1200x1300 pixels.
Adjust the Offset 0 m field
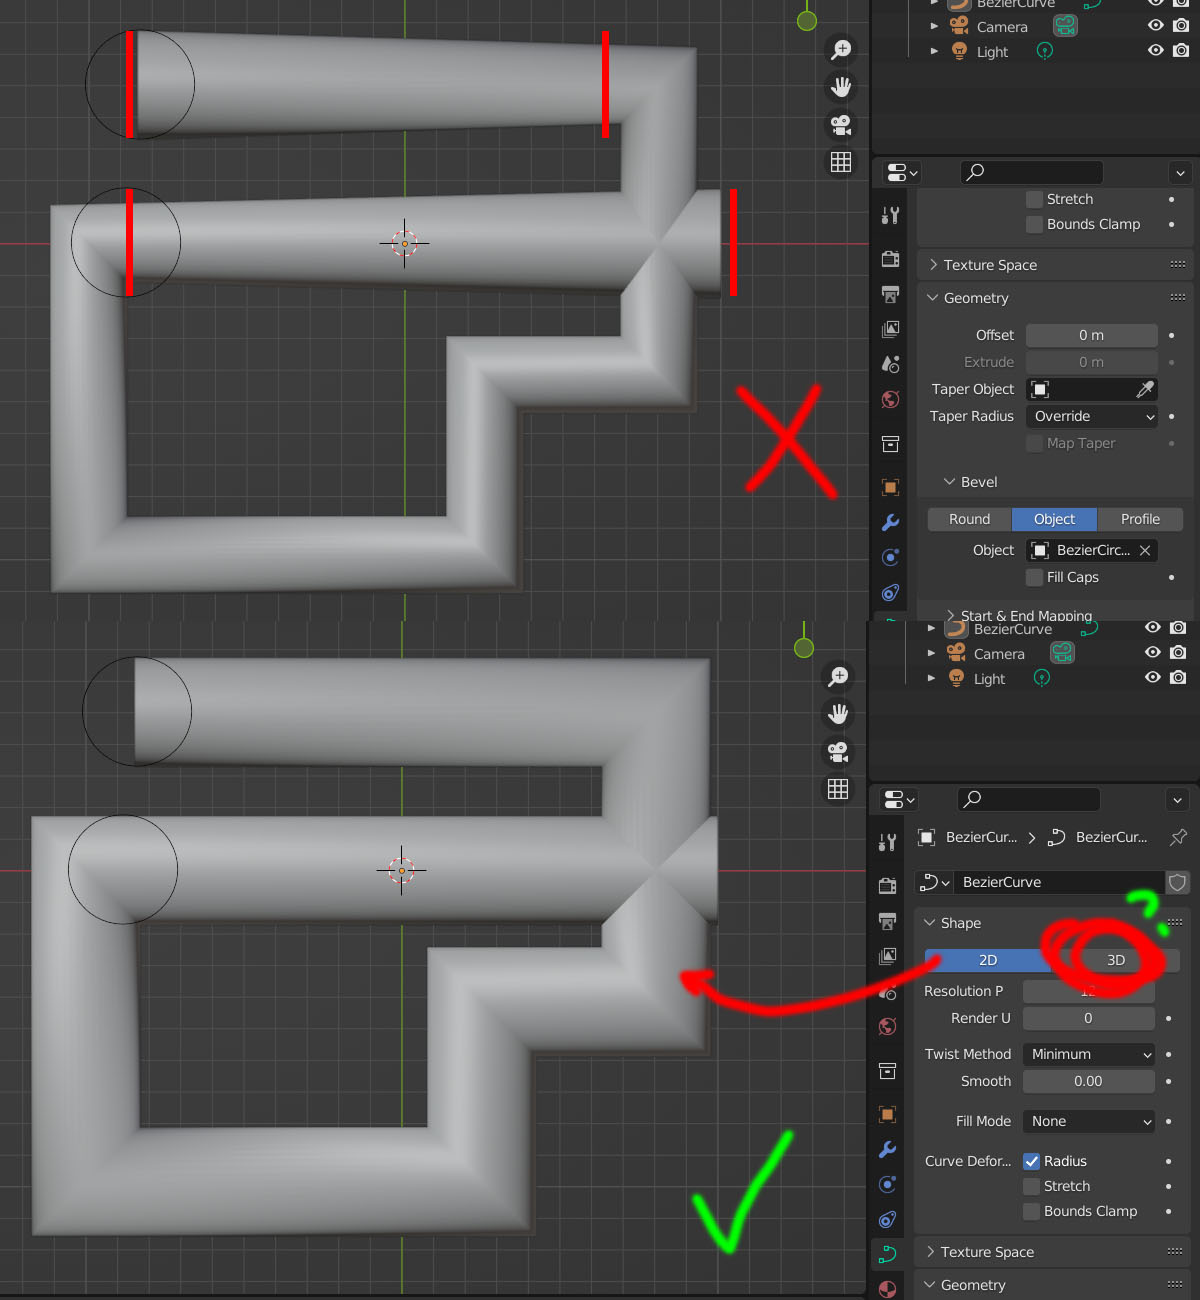1092,335
